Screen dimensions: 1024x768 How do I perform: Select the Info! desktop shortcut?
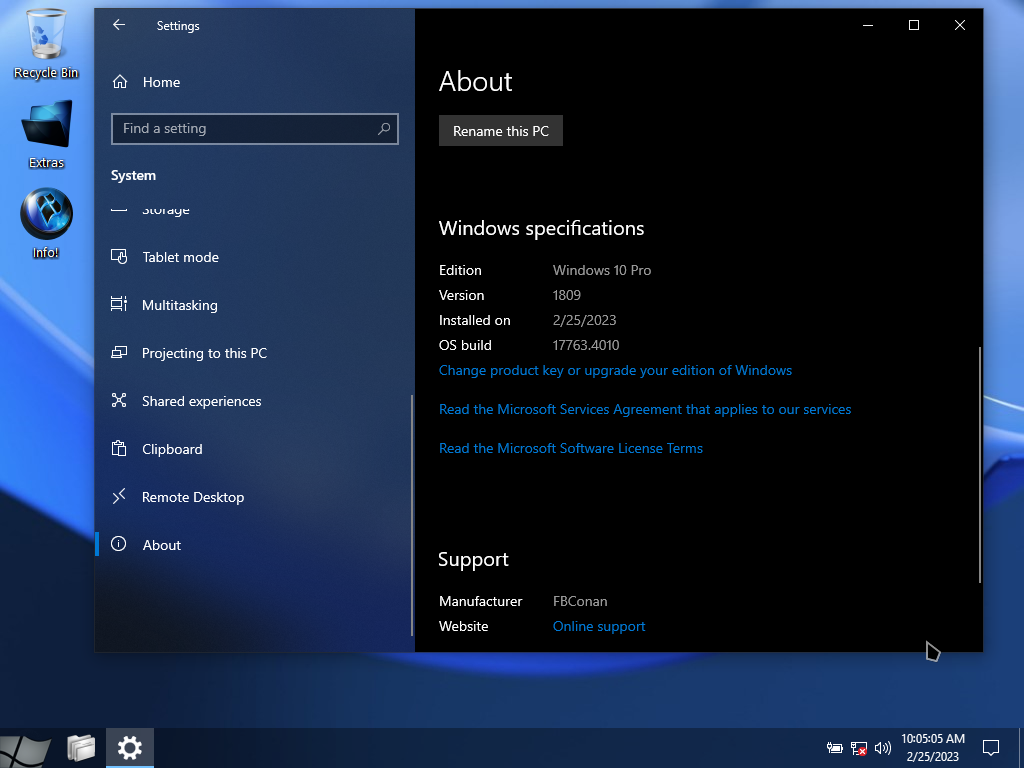pyautogui.click(x=46, y=224)
